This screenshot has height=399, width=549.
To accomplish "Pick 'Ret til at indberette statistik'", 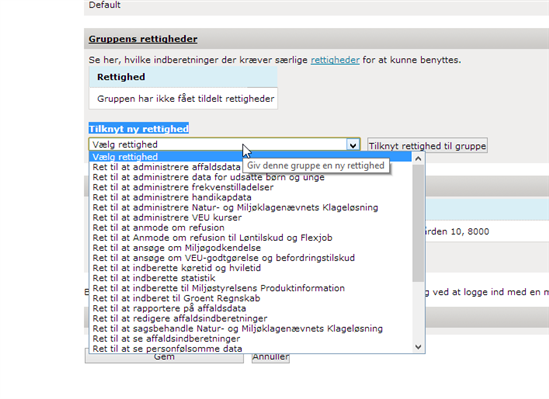I will pos(251,278).
